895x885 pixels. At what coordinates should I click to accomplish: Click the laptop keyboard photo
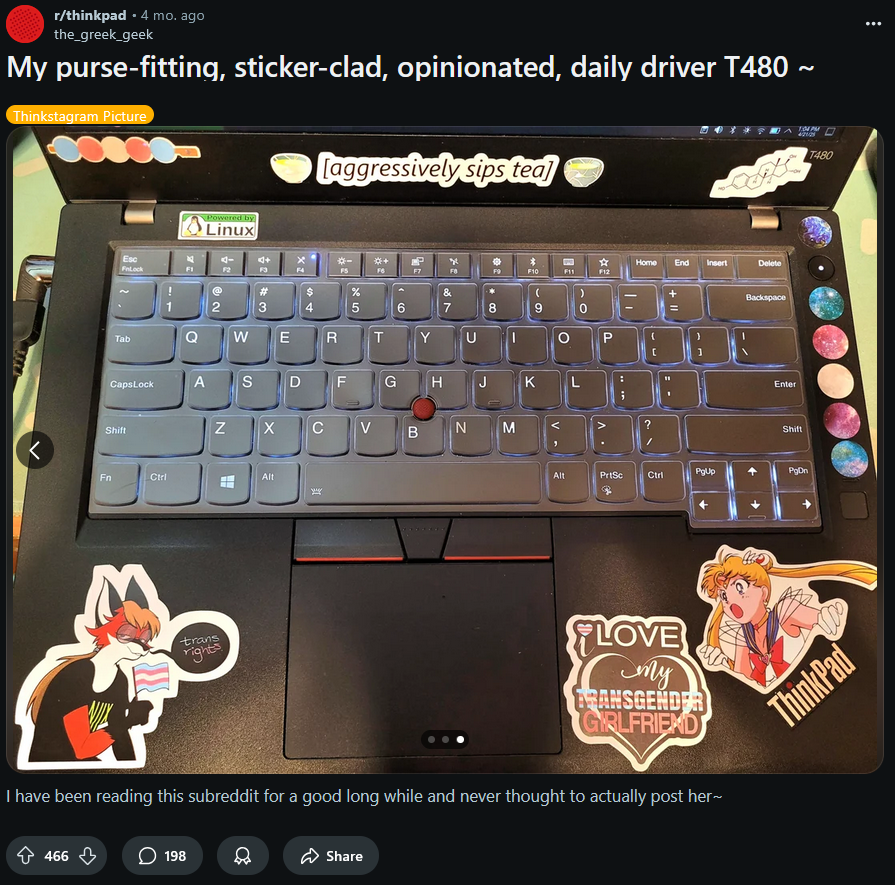click(445, 450)
